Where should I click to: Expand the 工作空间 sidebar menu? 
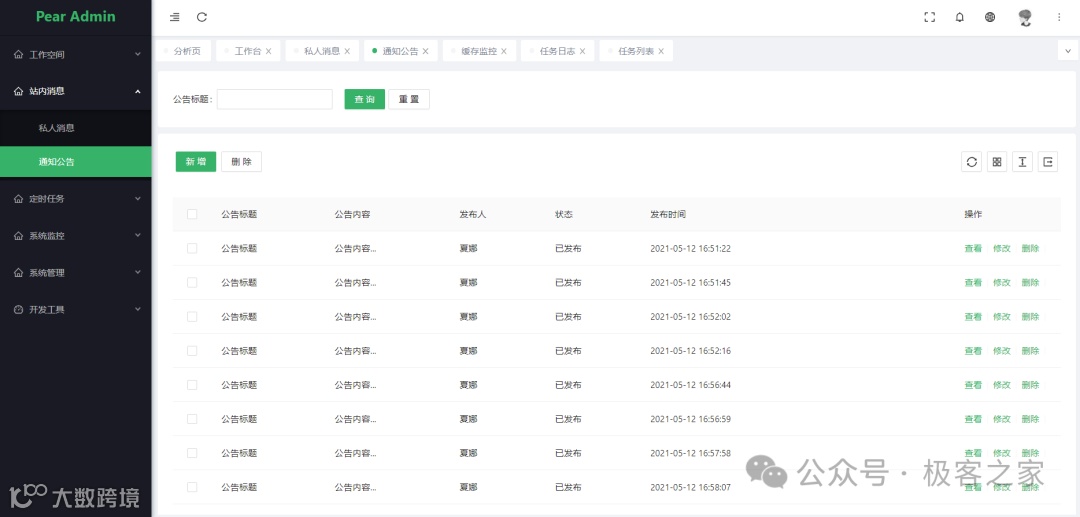click(76, 54)
